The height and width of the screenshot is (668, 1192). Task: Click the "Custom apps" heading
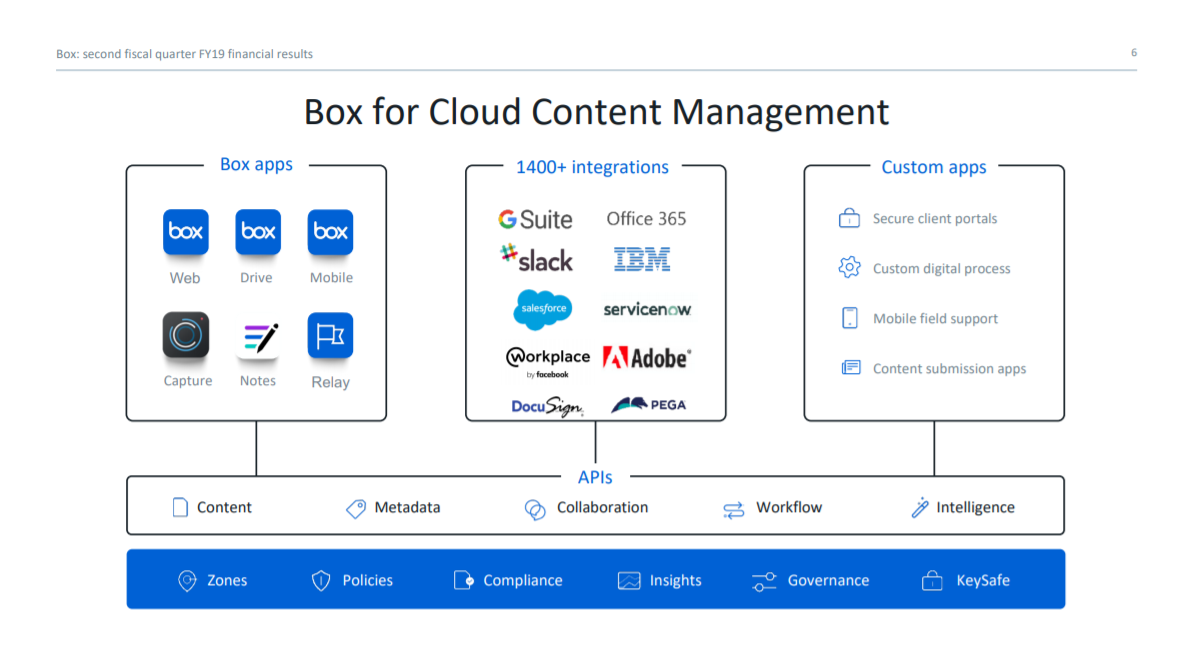click(934, 167)
